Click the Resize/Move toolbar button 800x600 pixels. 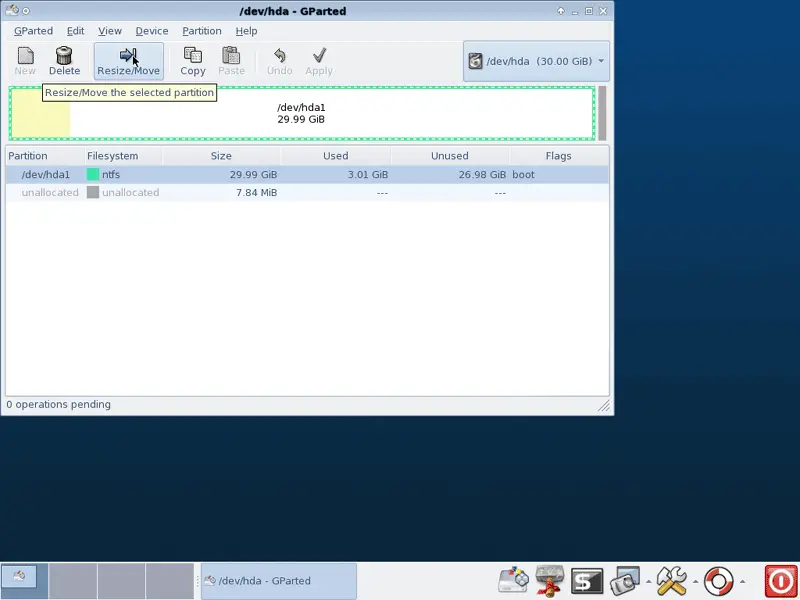tap(129, 61)
